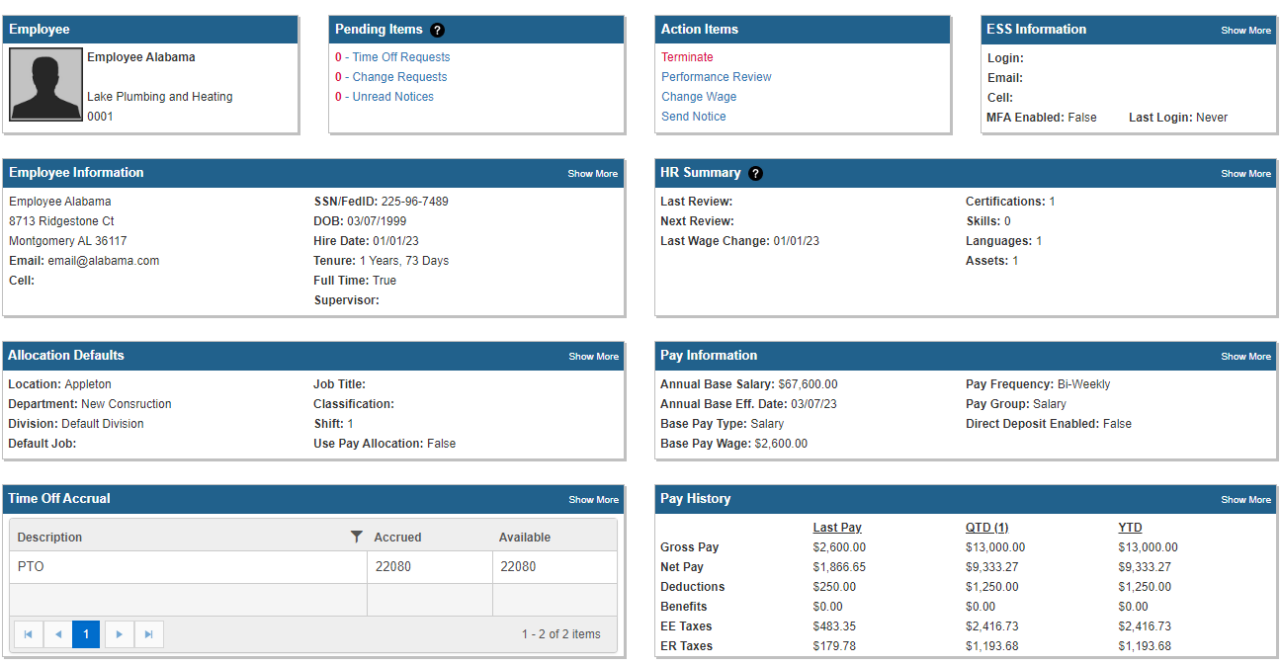Go to previous page in Time Off pager
The height and width of the screenshot is (665, 1280).
point(58,634)
